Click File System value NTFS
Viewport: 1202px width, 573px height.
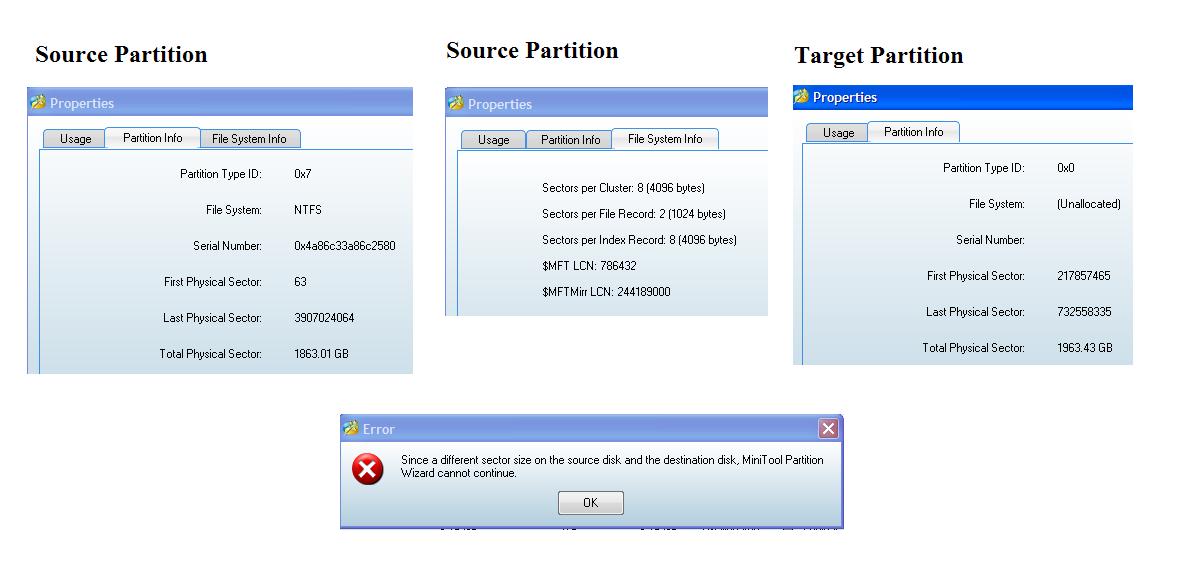(308, 210)
